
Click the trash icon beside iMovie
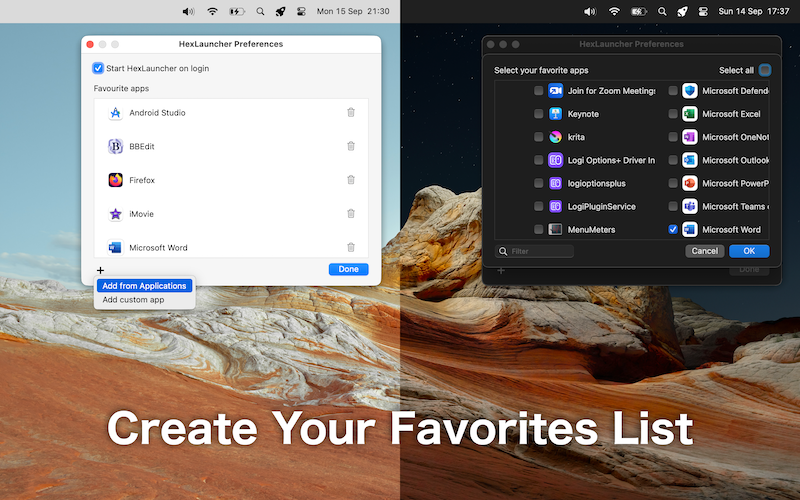pyautogui.click(x=351, y=214)
